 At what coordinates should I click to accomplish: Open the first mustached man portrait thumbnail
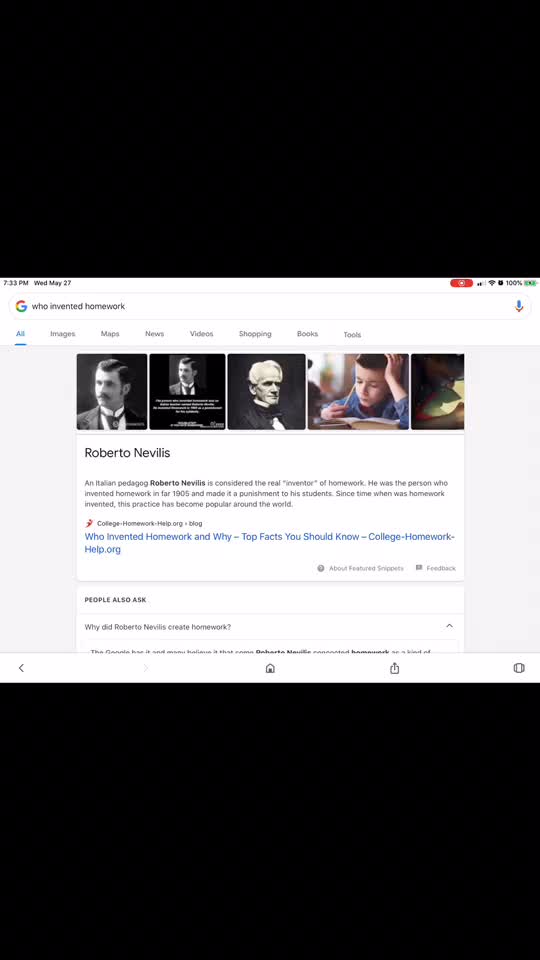[112, 392]
